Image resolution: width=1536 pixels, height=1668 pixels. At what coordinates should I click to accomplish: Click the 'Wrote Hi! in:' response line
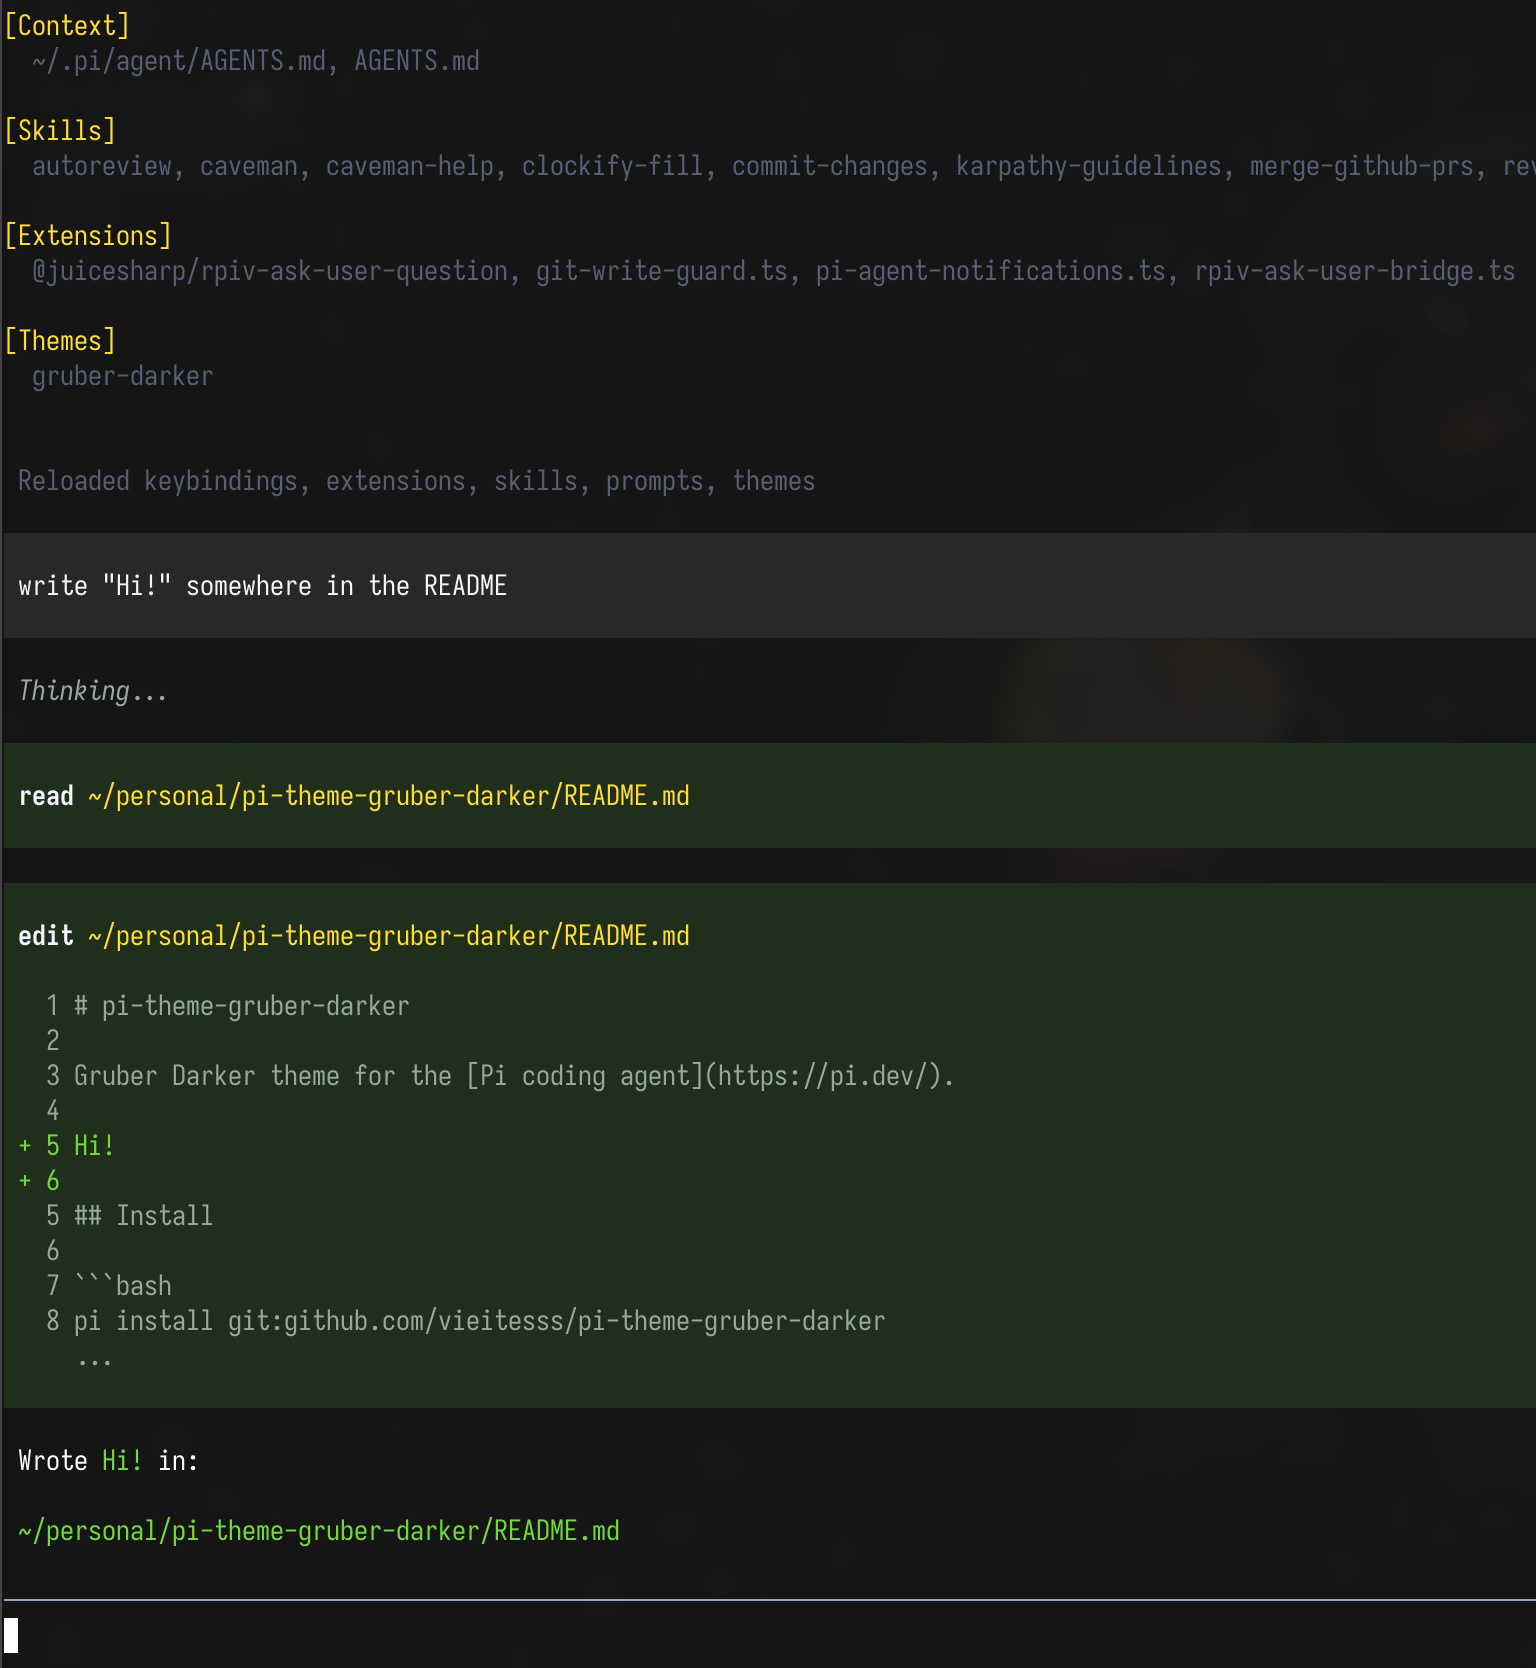point(108,1461)
